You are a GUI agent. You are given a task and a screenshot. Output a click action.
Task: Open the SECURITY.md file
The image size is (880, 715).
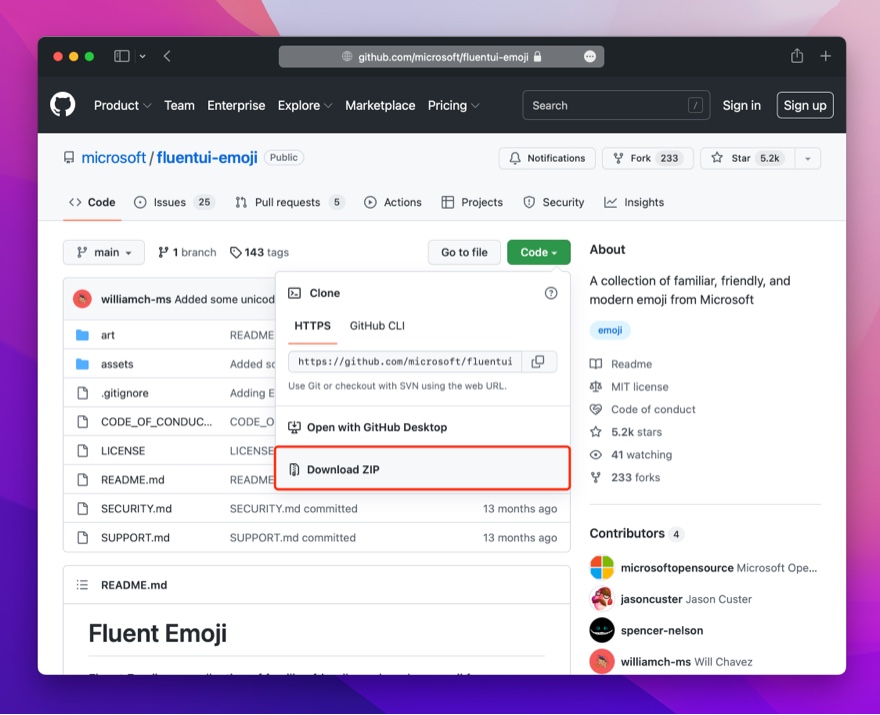(136, 508)
